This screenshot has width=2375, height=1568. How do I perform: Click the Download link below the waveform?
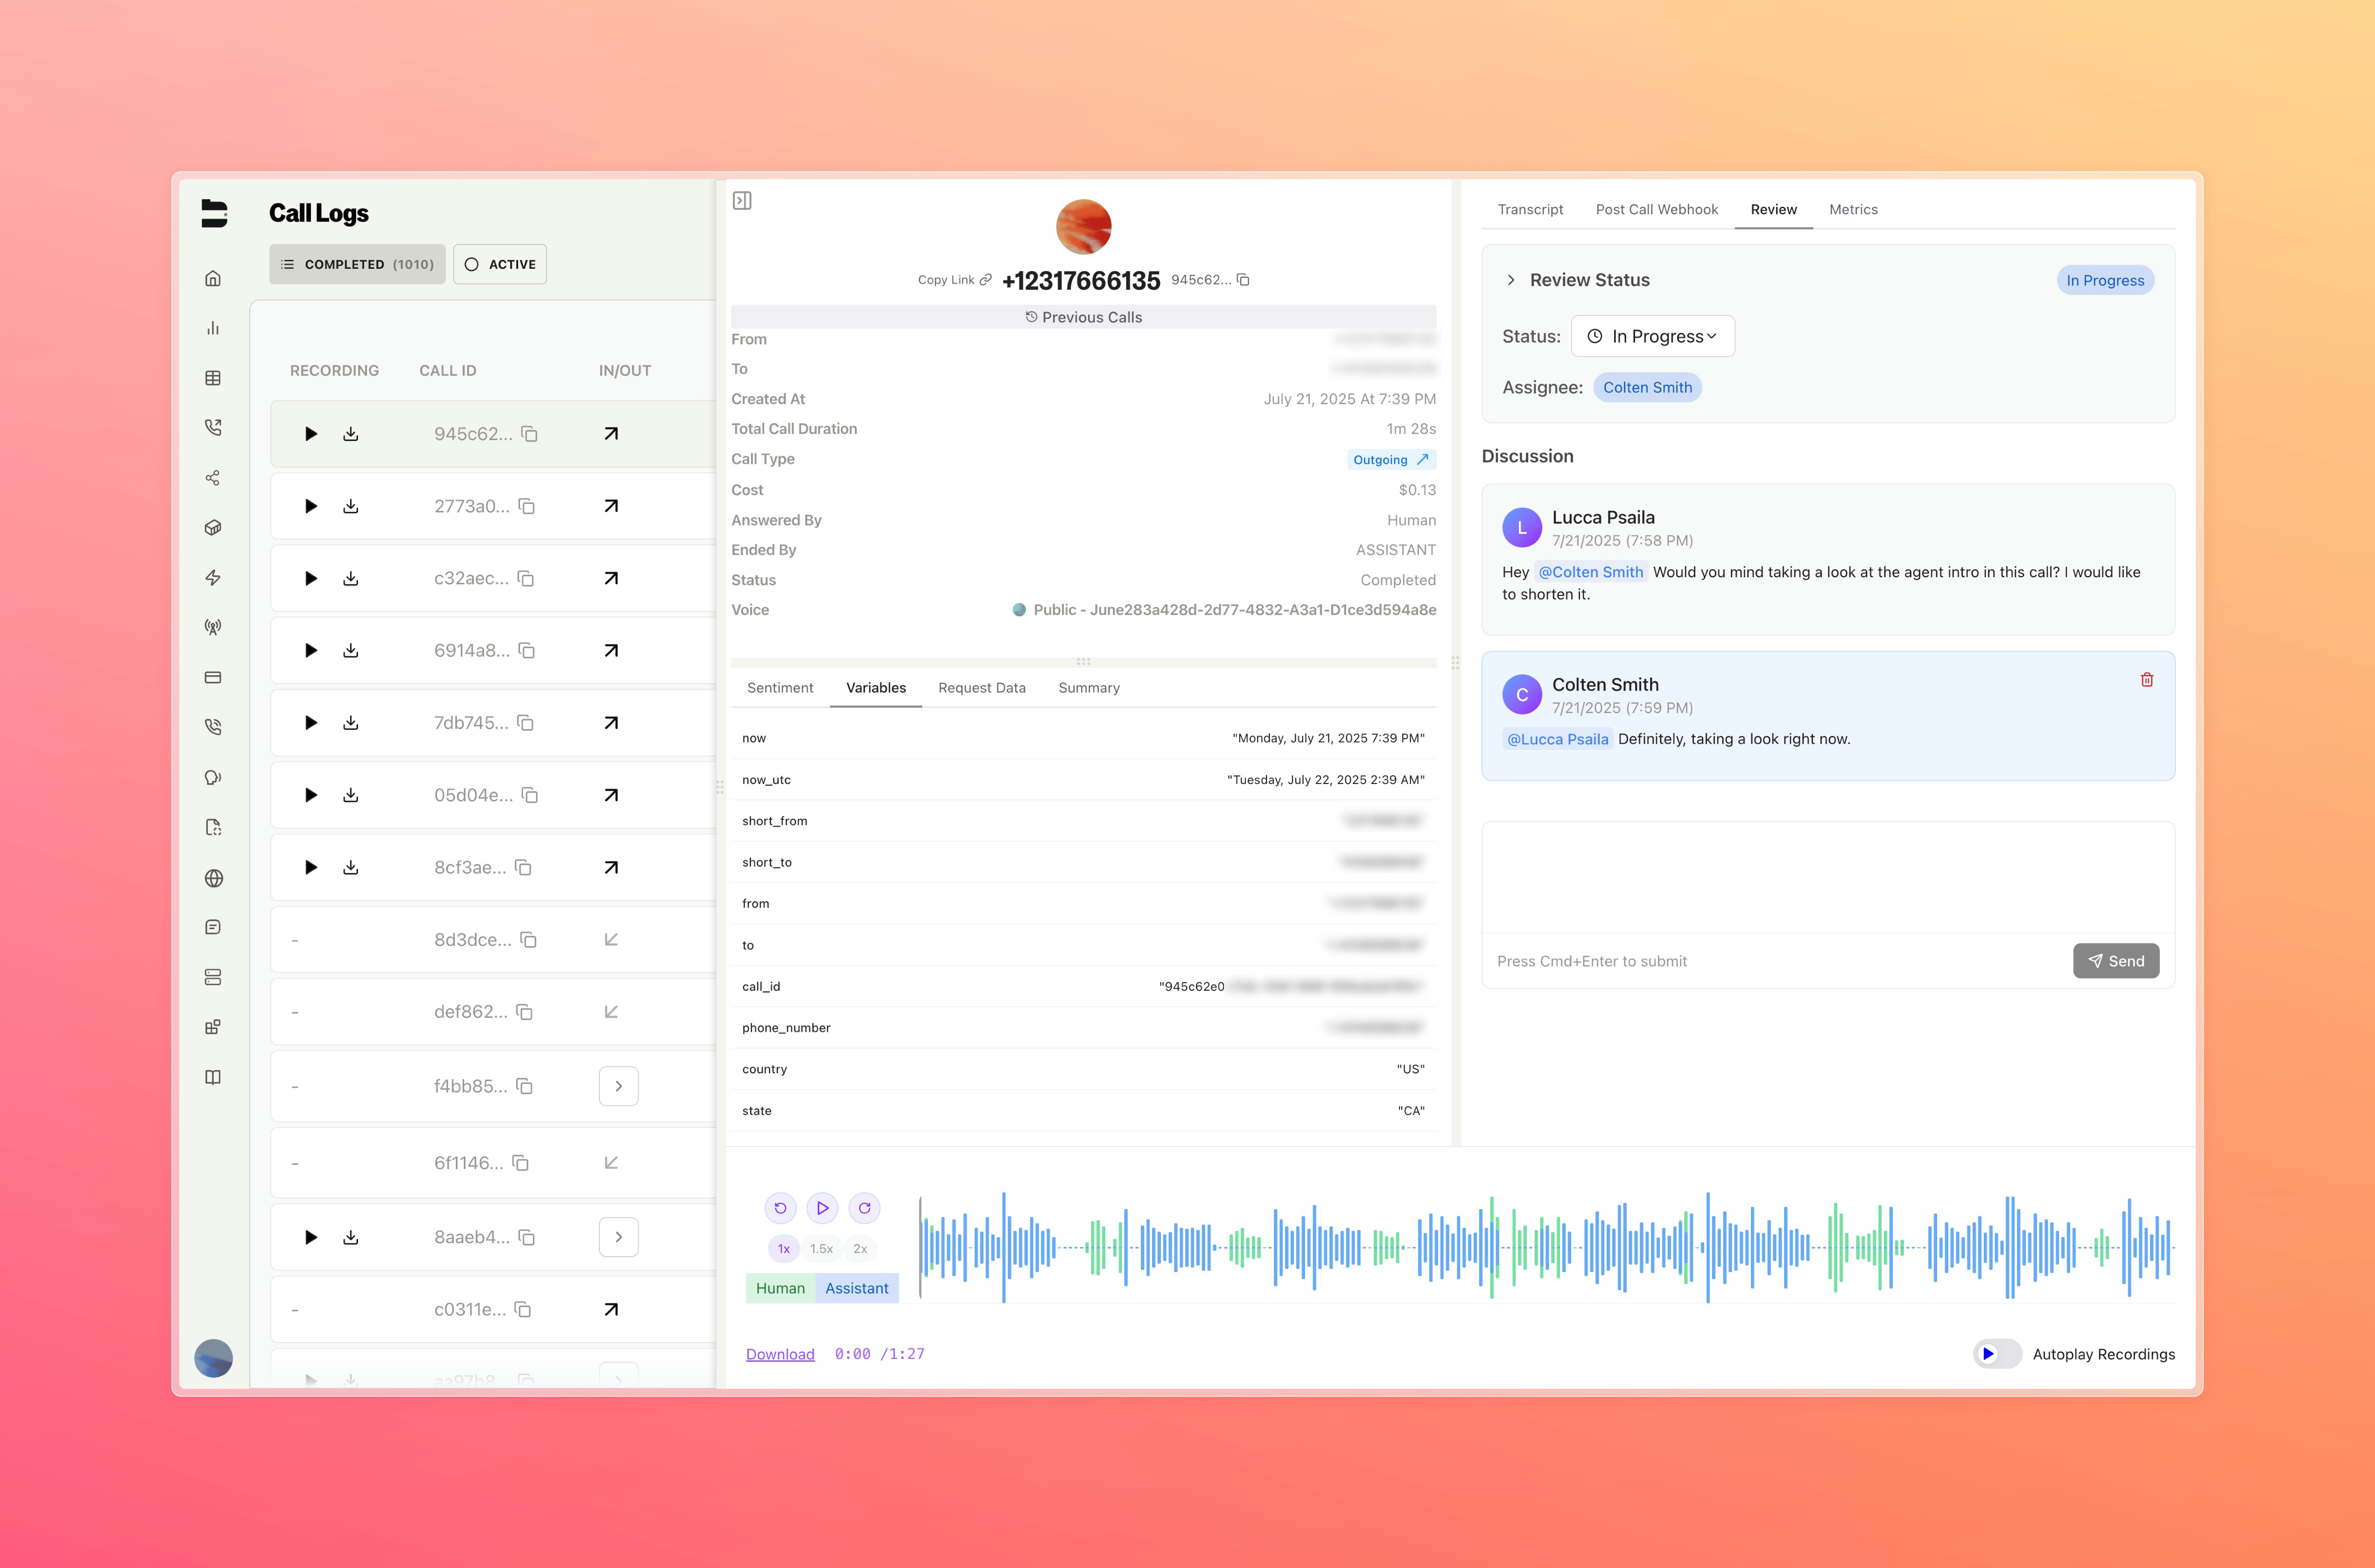click(780, 1353)
